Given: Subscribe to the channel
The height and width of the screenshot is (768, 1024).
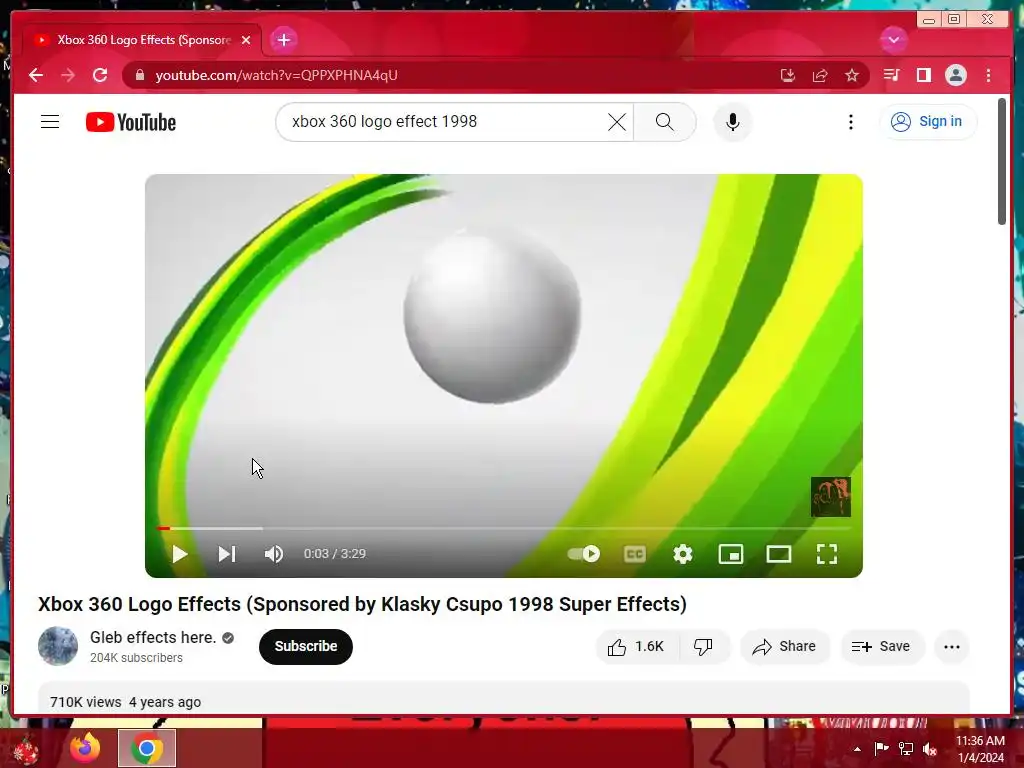Looking at the screenshot, I should pos(306,647).
